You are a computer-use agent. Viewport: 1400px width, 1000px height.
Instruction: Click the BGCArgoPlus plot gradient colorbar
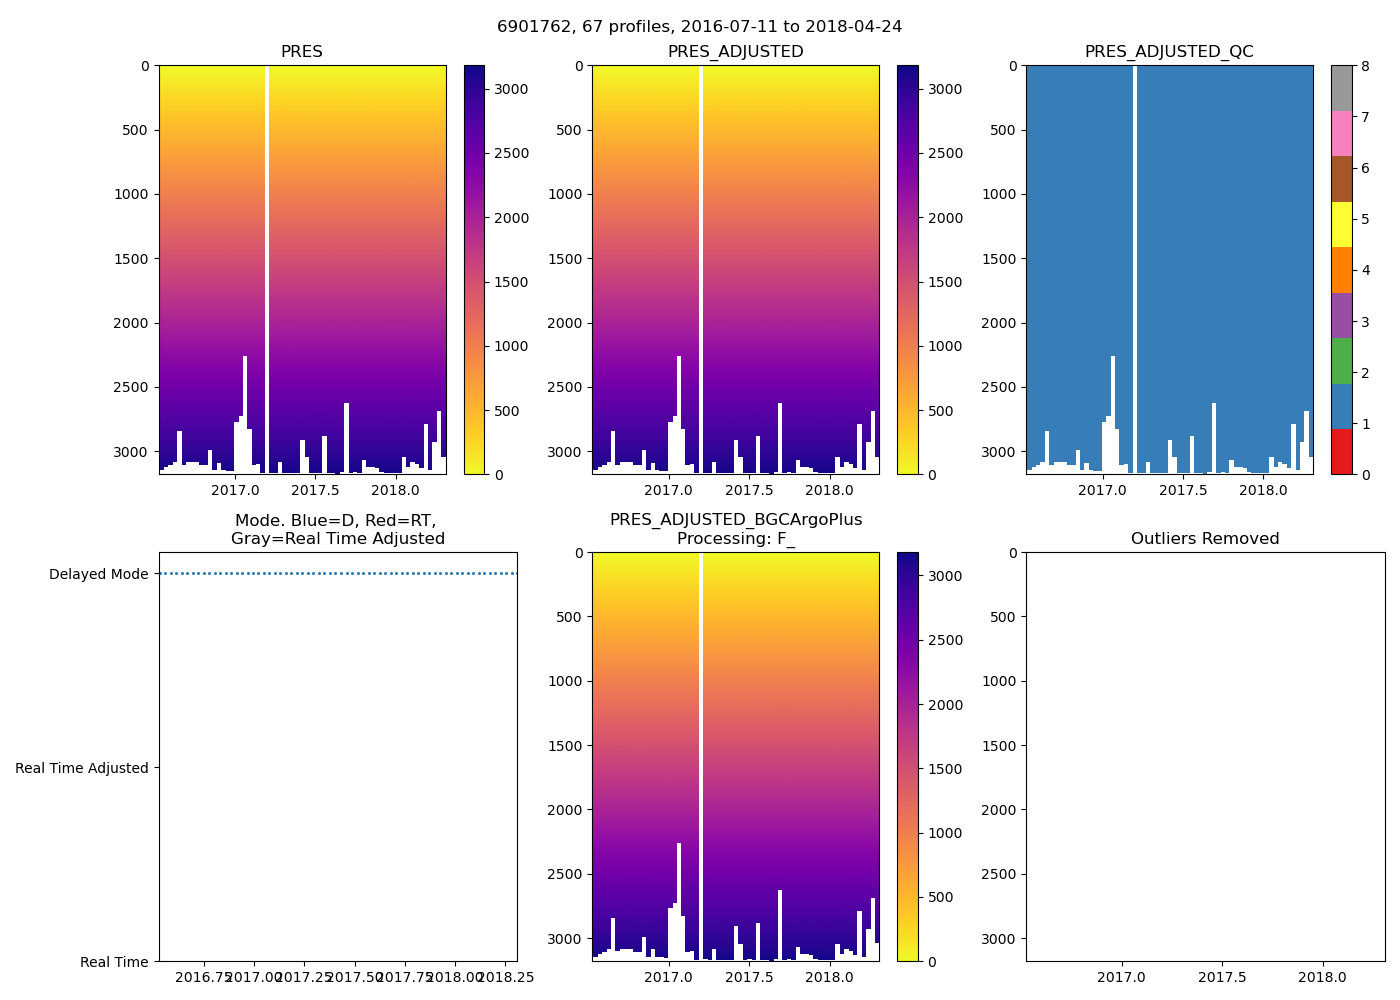click(x=908, y=757)
